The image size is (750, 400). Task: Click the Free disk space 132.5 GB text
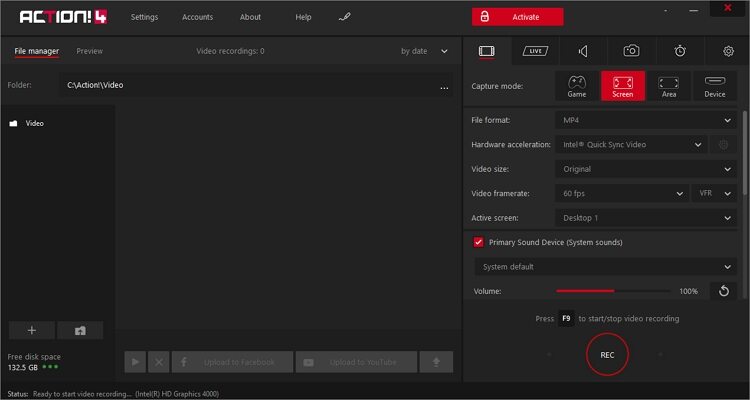coord(34,362)
